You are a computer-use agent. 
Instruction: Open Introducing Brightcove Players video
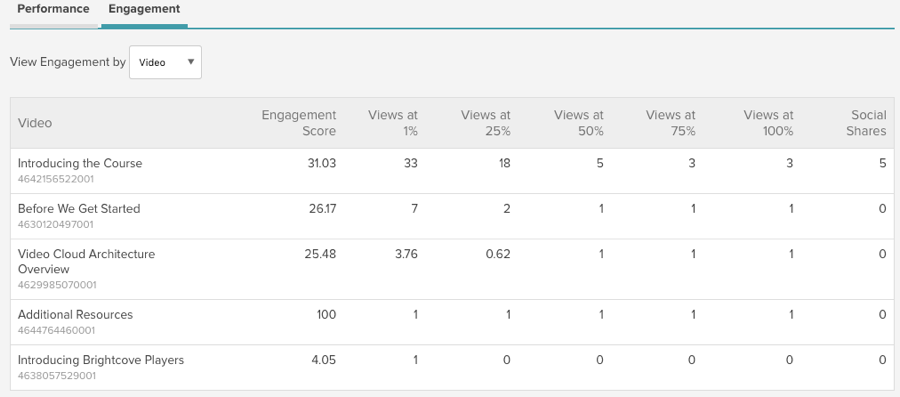tap(101, 360)
